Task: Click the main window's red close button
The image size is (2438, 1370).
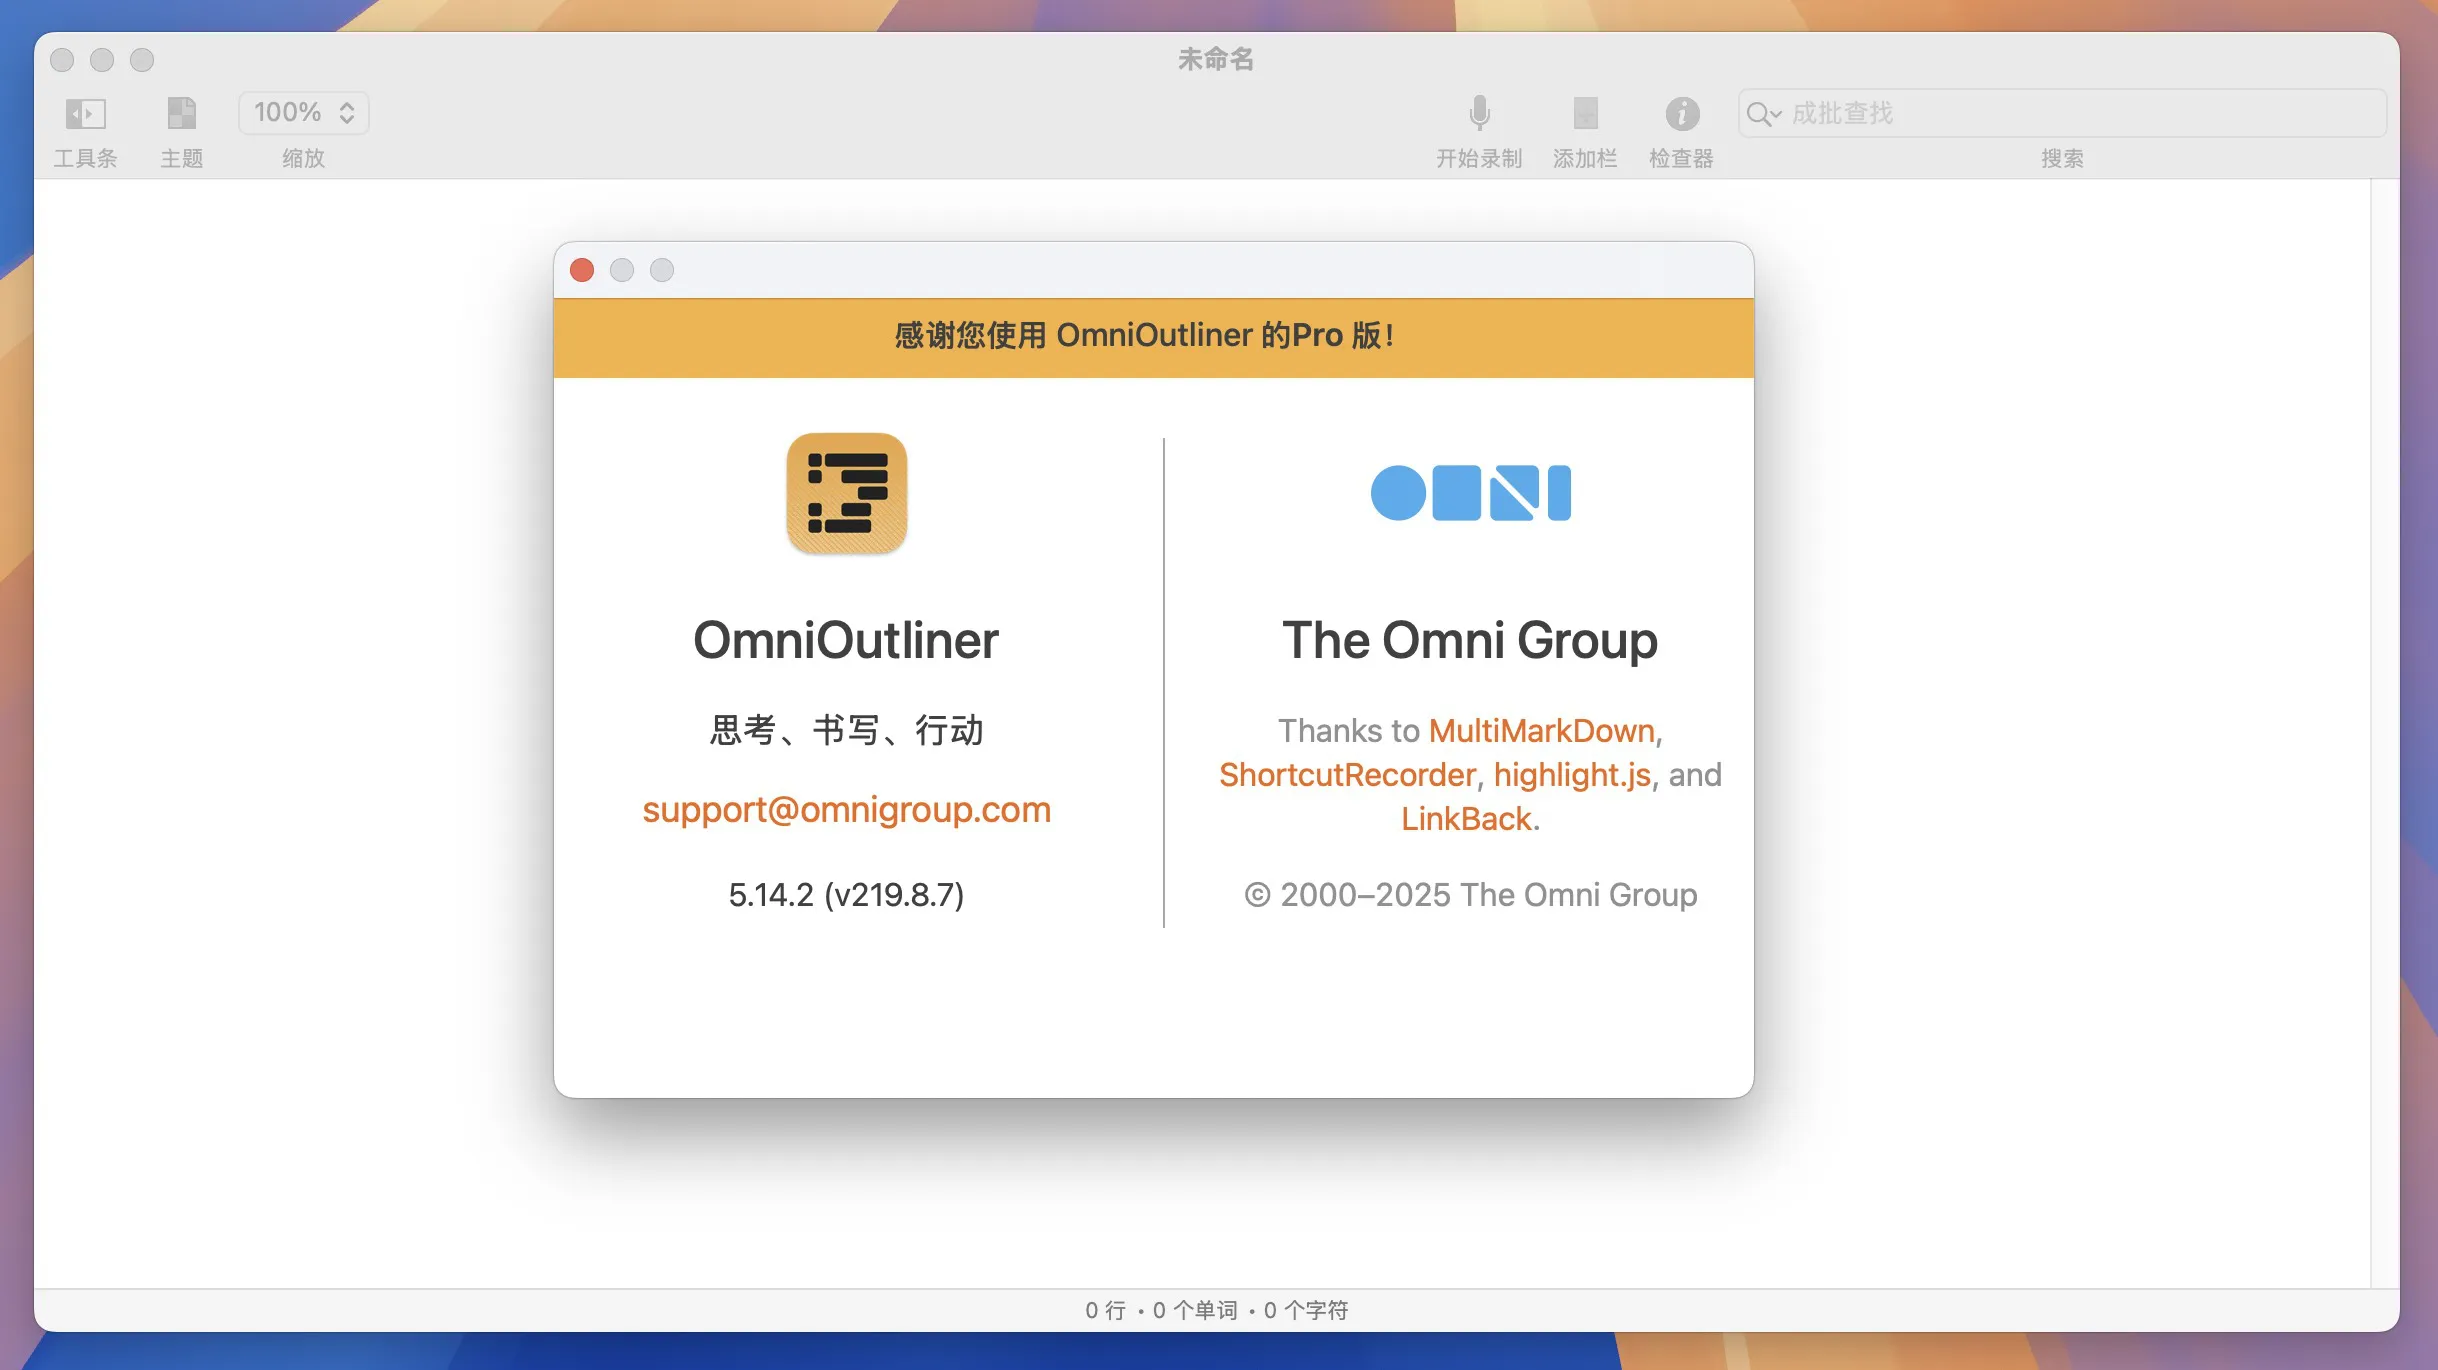Action: click(62, 60)
